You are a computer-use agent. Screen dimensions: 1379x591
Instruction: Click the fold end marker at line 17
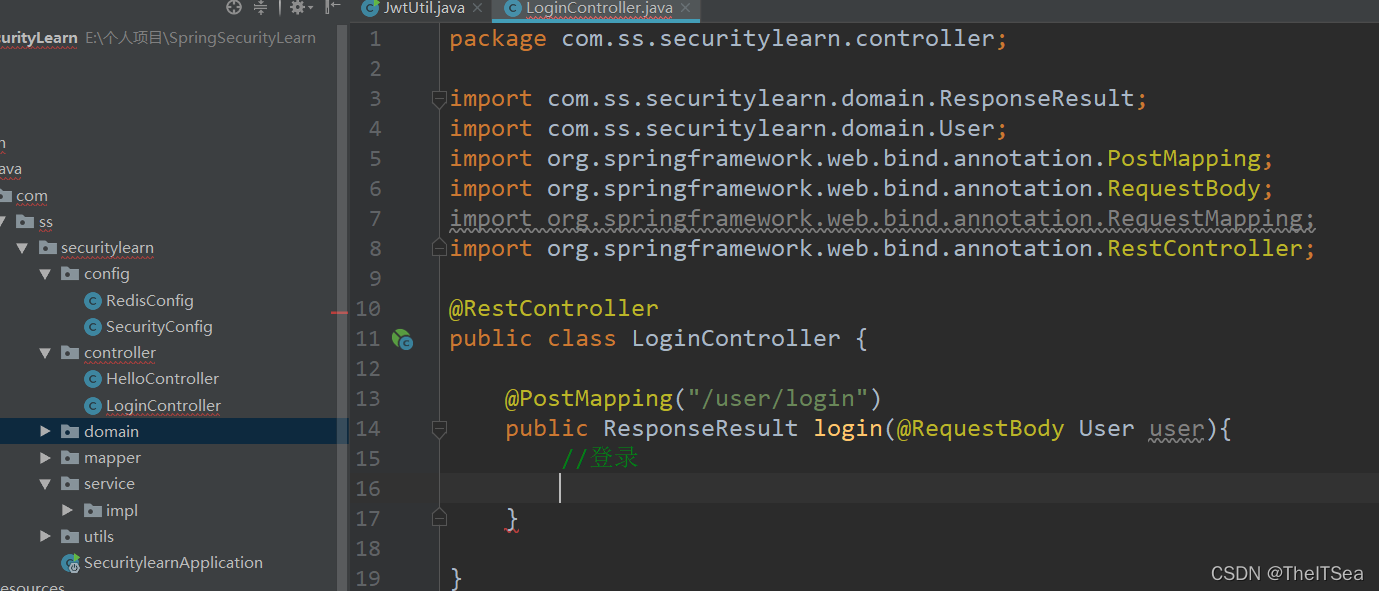pyautogui.click(x=439, y=517)
